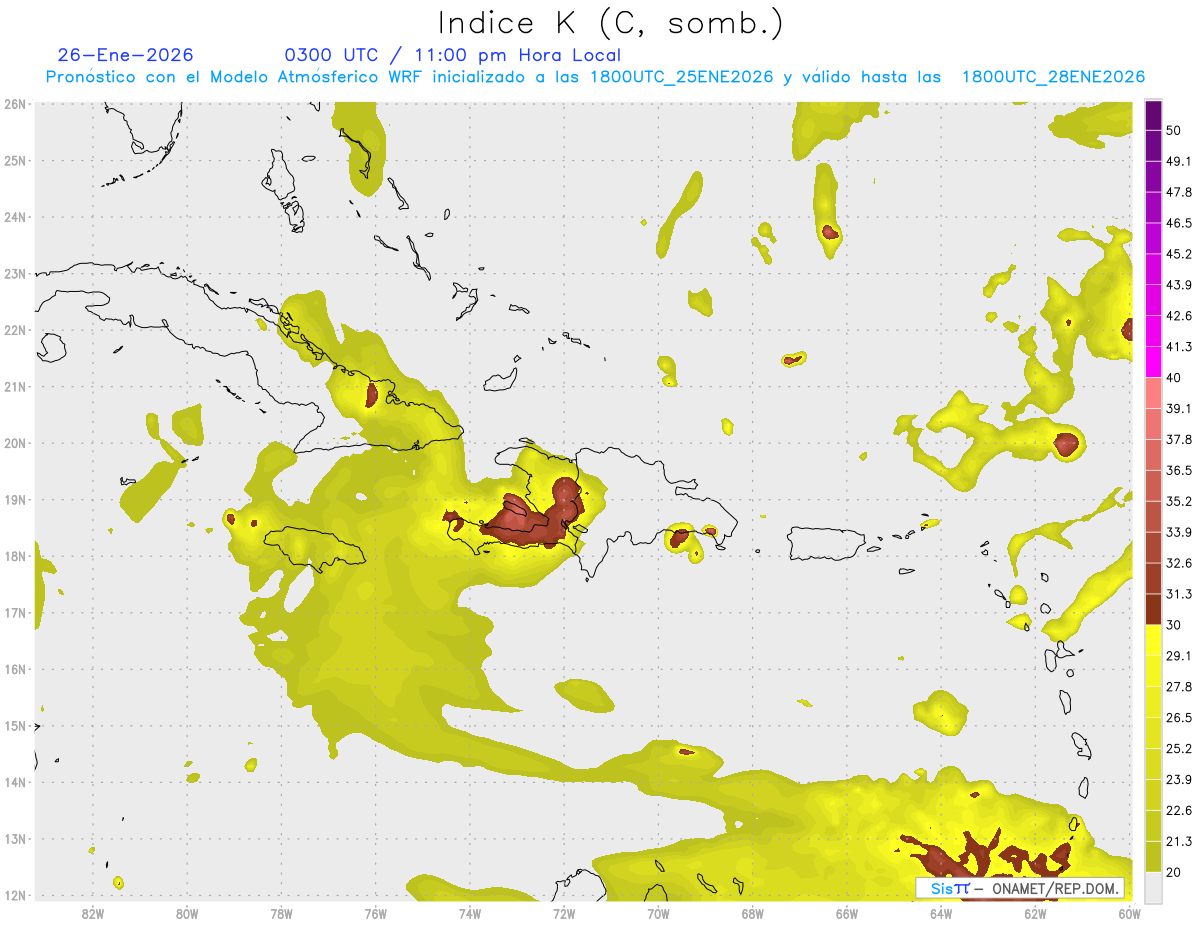This screenshot has height=927, width=1200.
Task: Click the longitude label "72W"
Action: point(564,913)
